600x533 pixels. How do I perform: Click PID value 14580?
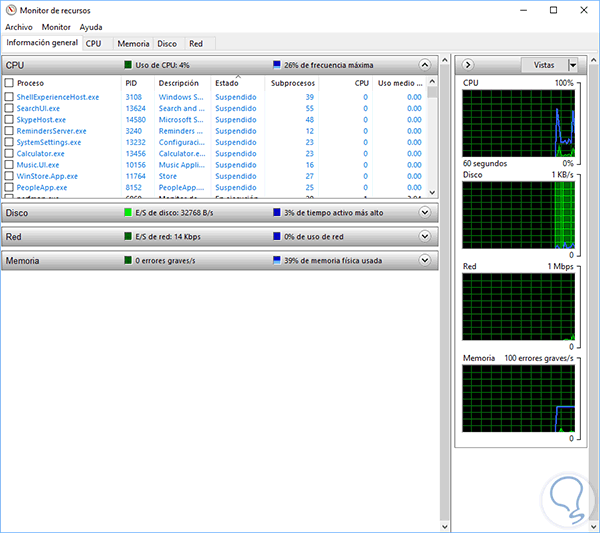pos(136,119)
